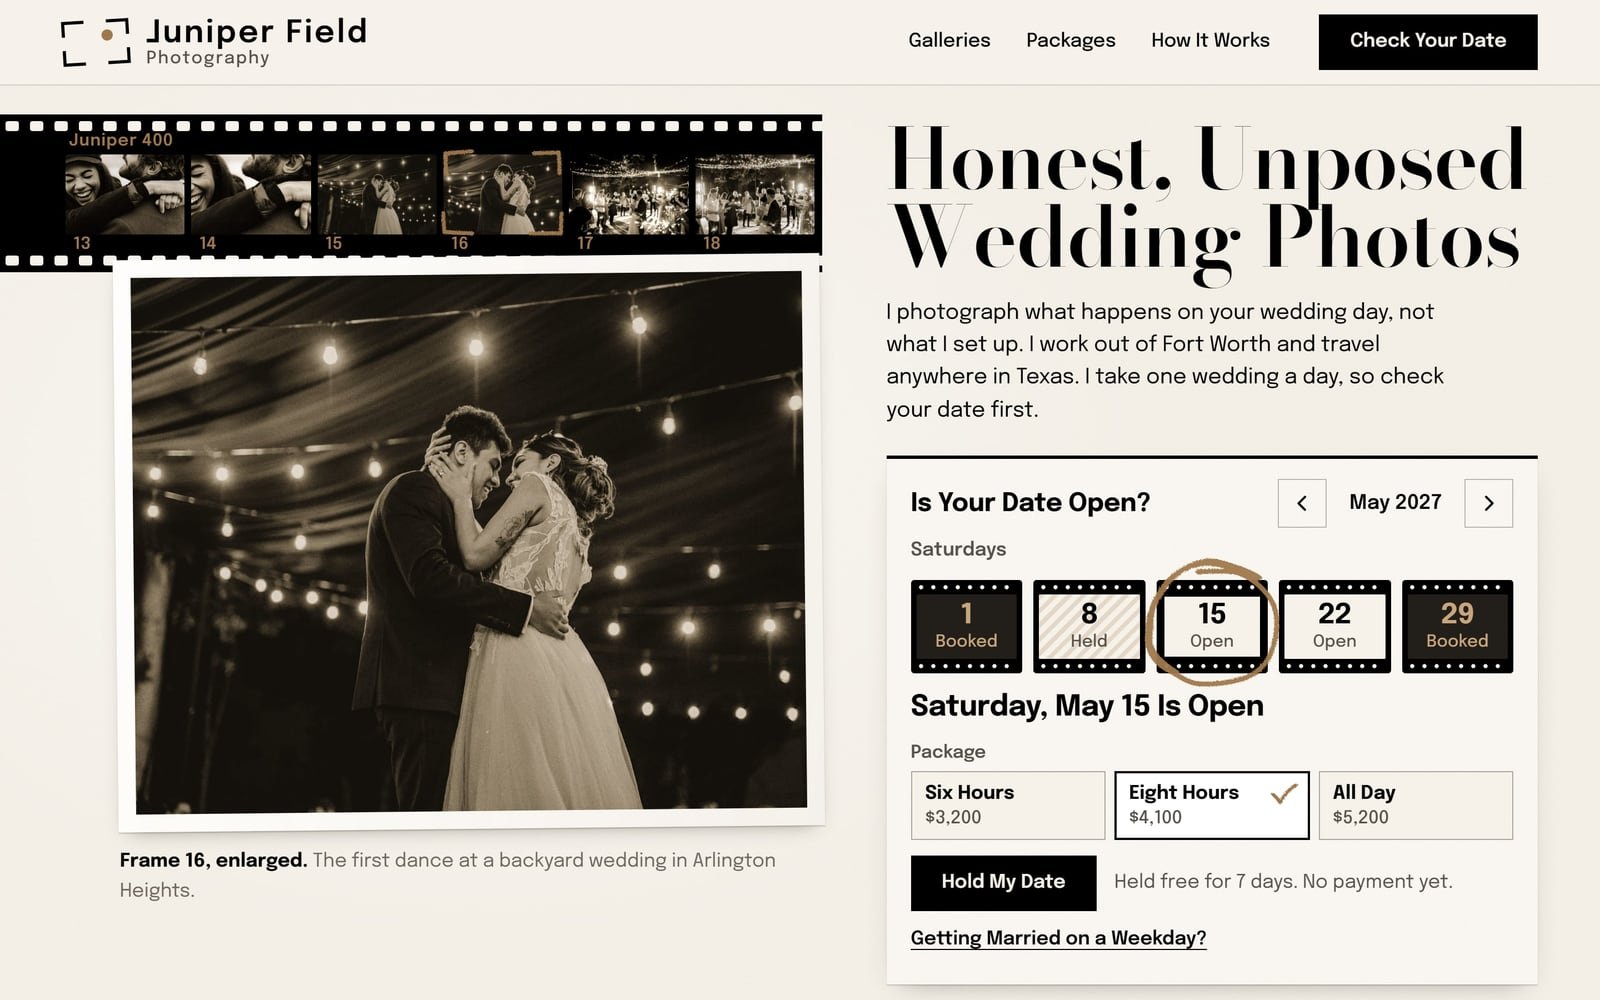Select the Eight Hours $4,100 package

click(x=1211, y=805)
